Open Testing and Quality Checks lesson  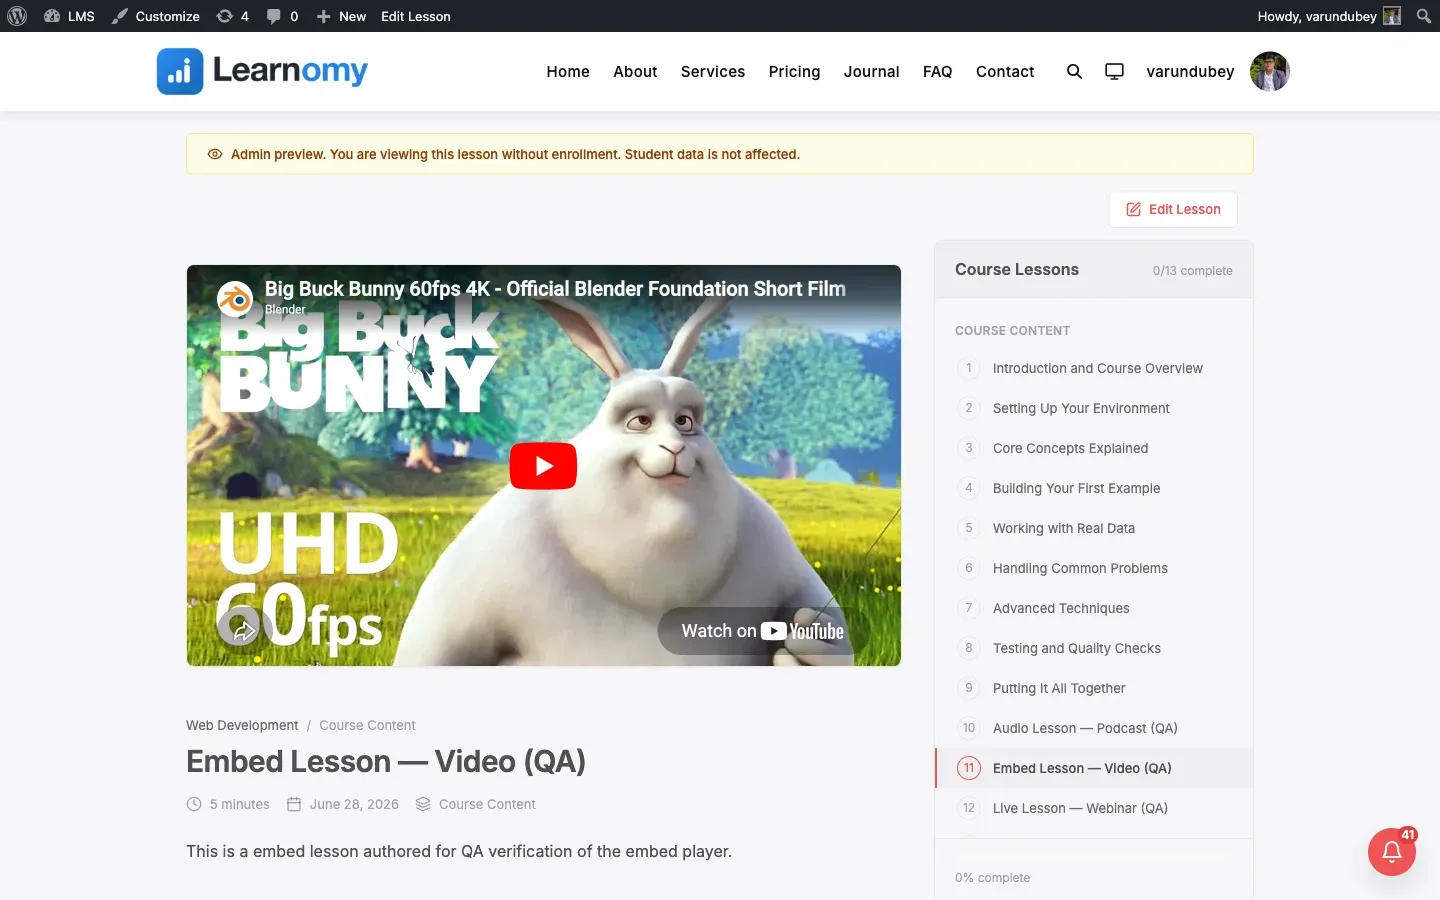[1094, 648]
